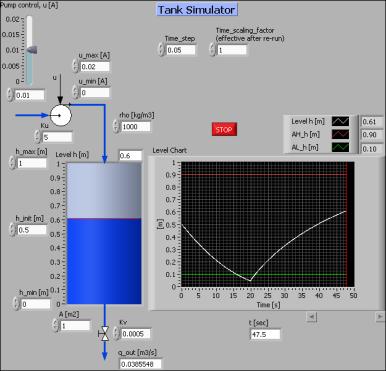Click the Time_step stepper arrows
The image size is (386, 371).
[161, 50]
